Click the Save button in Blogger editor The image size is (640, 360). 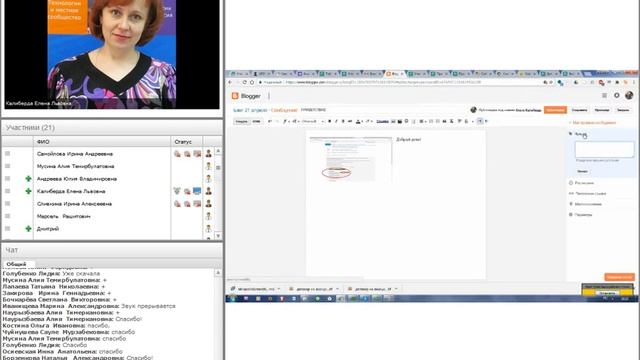(579, 110)
